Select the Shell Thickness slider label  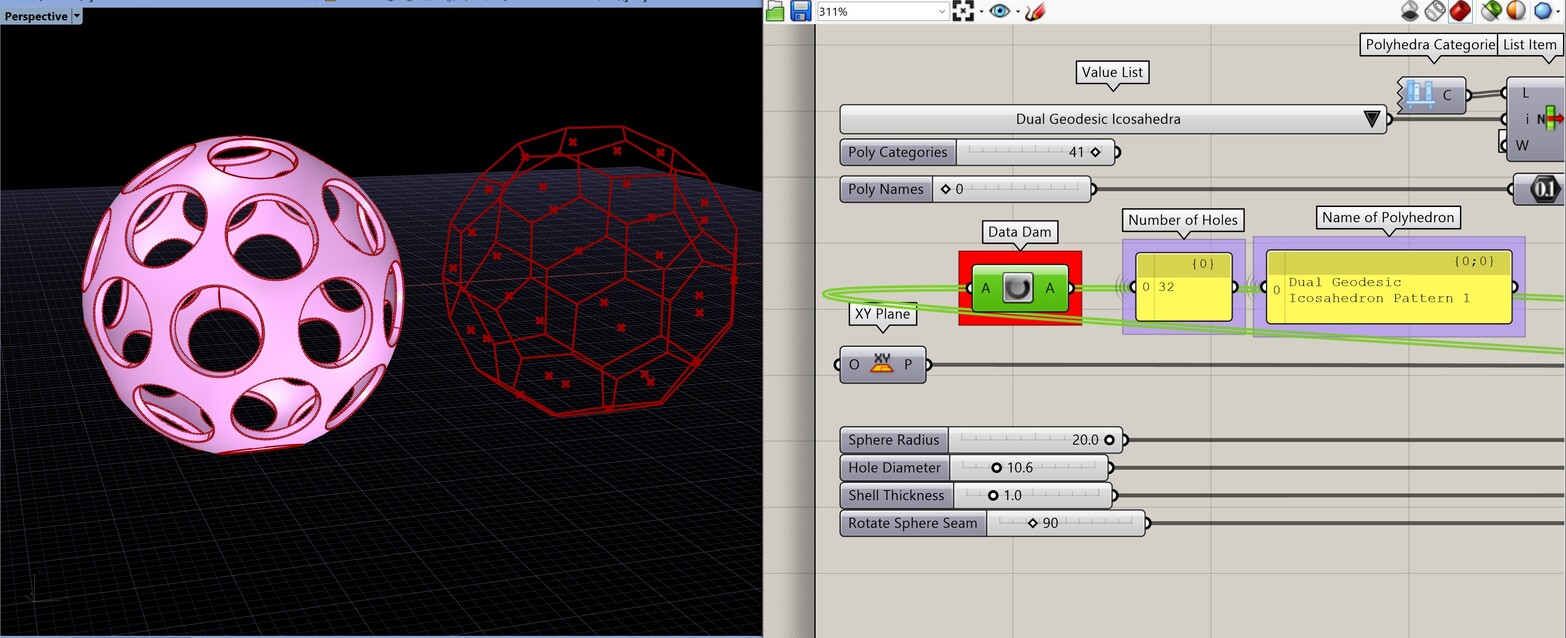(x=896, y=495)
